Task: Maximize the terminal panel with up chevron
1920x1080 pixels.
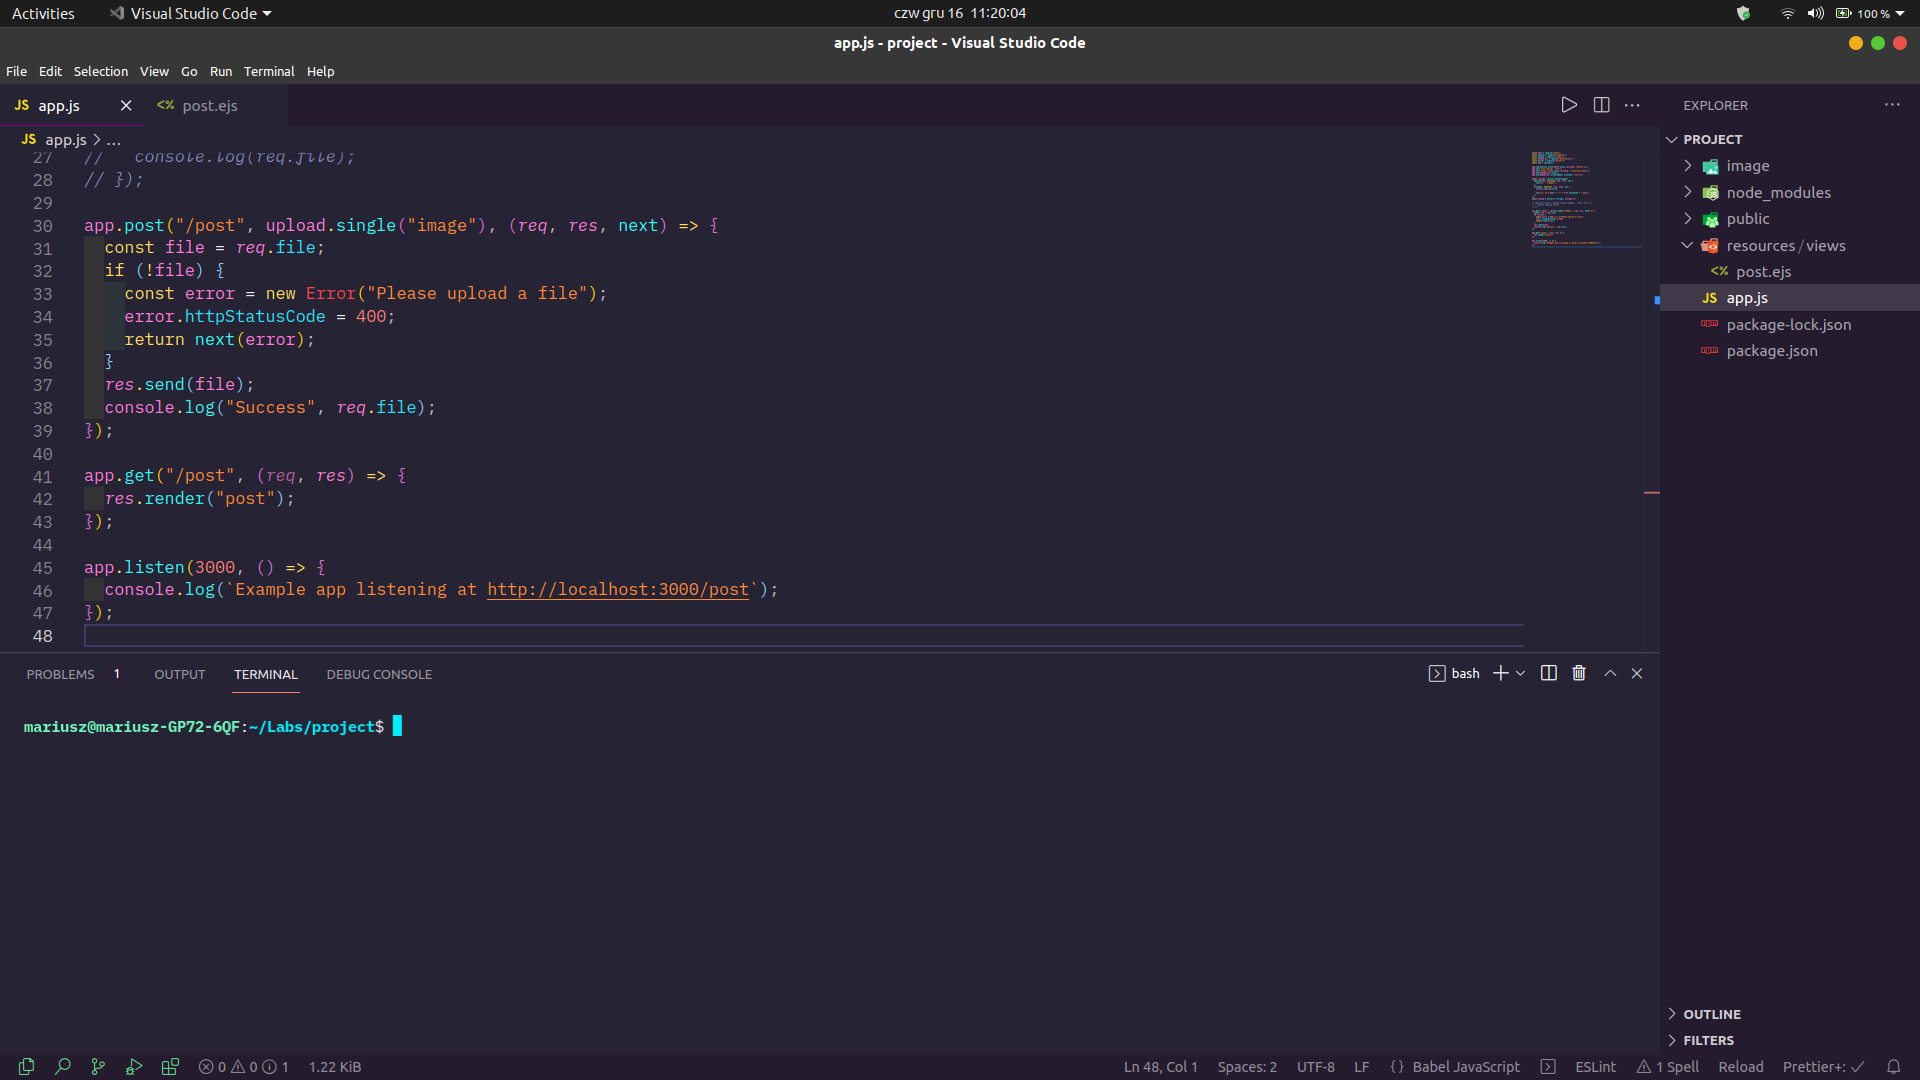Action: [x=1610, y=674]
